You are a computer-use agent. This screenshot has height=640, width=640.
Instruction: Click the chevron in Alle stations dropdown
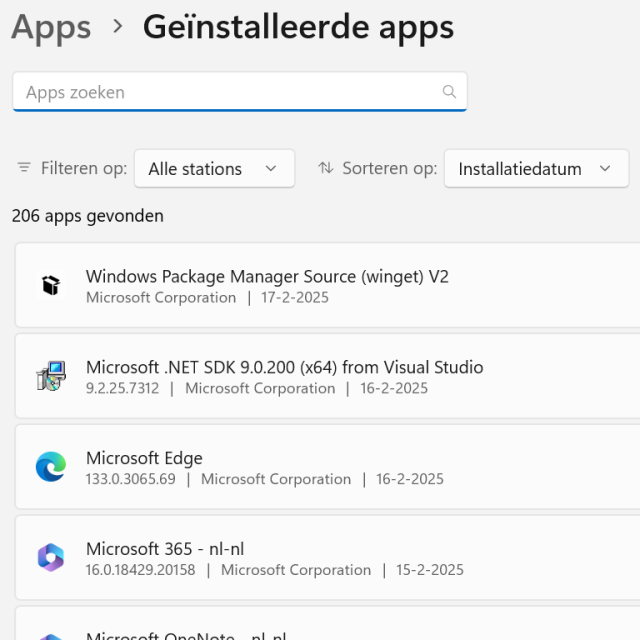[x=271, y=169]
